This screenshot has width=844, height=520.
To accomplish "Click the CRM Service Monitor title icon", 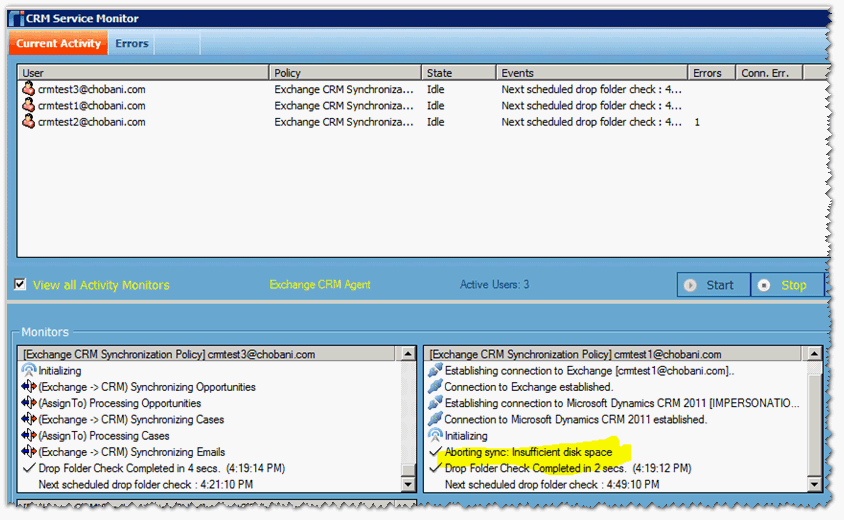I will click(x=17, y=18).
